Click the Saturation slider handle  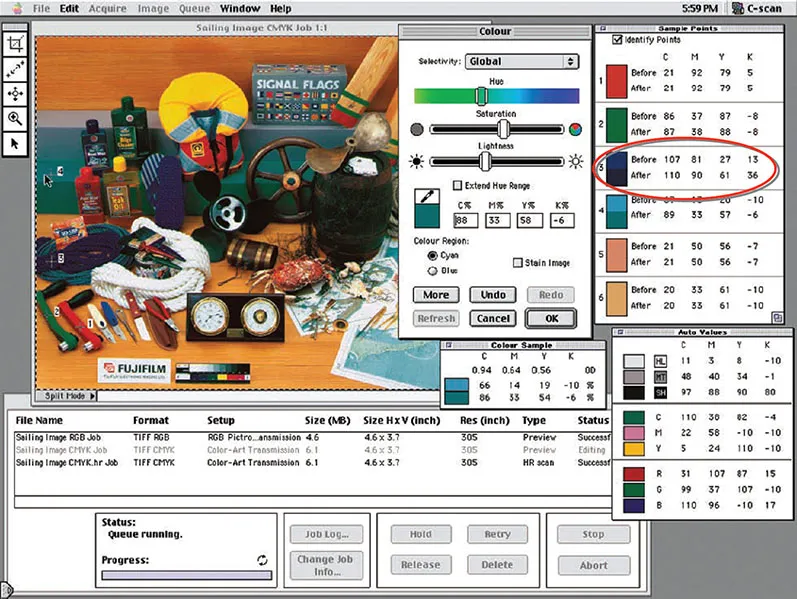[505, 129]
